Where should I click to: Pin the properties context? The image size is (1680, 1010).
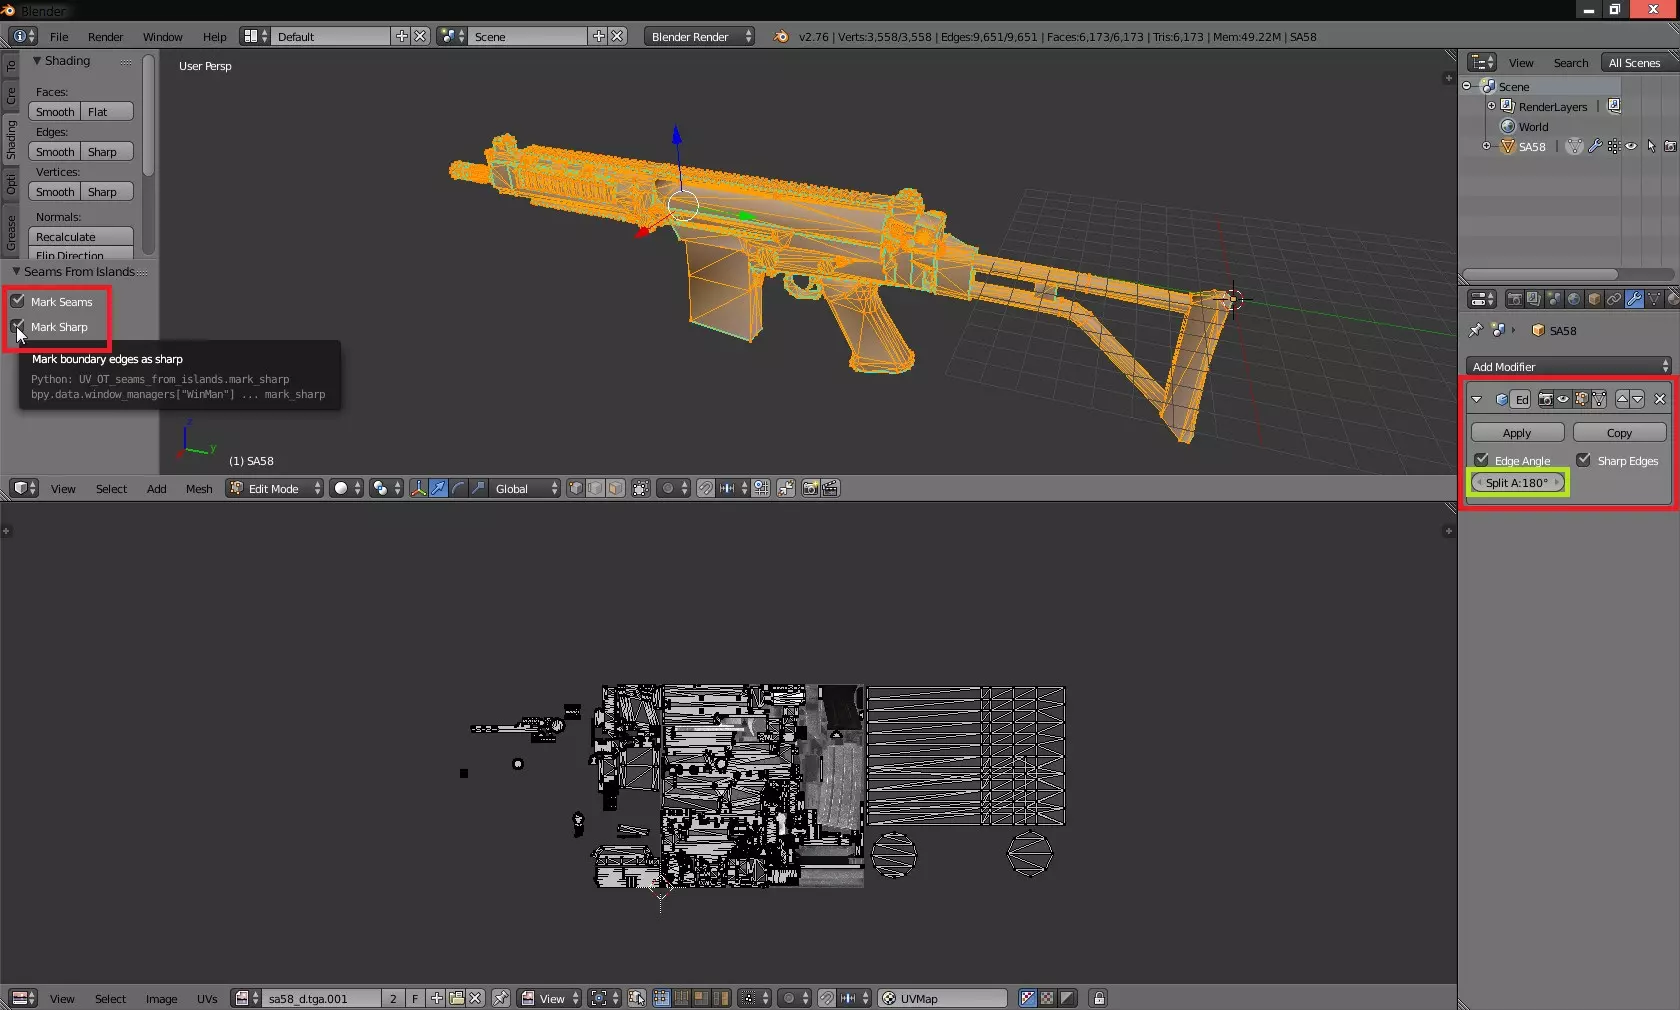click(1475, 330)
